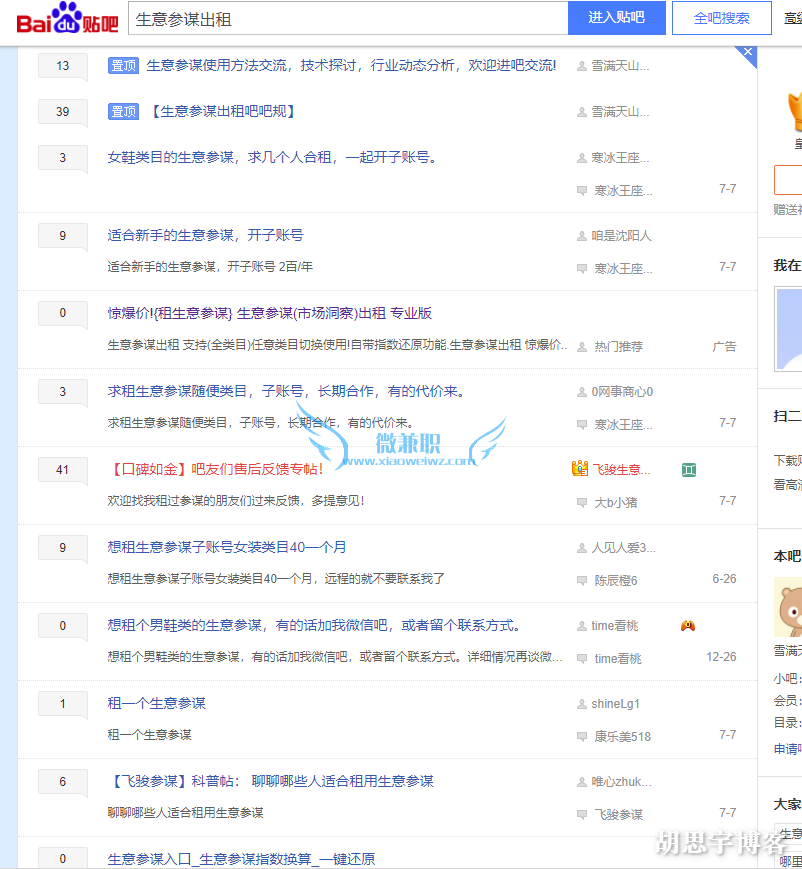Click the reply bubble icon beside 康乐美518

(x=582, y=737)
